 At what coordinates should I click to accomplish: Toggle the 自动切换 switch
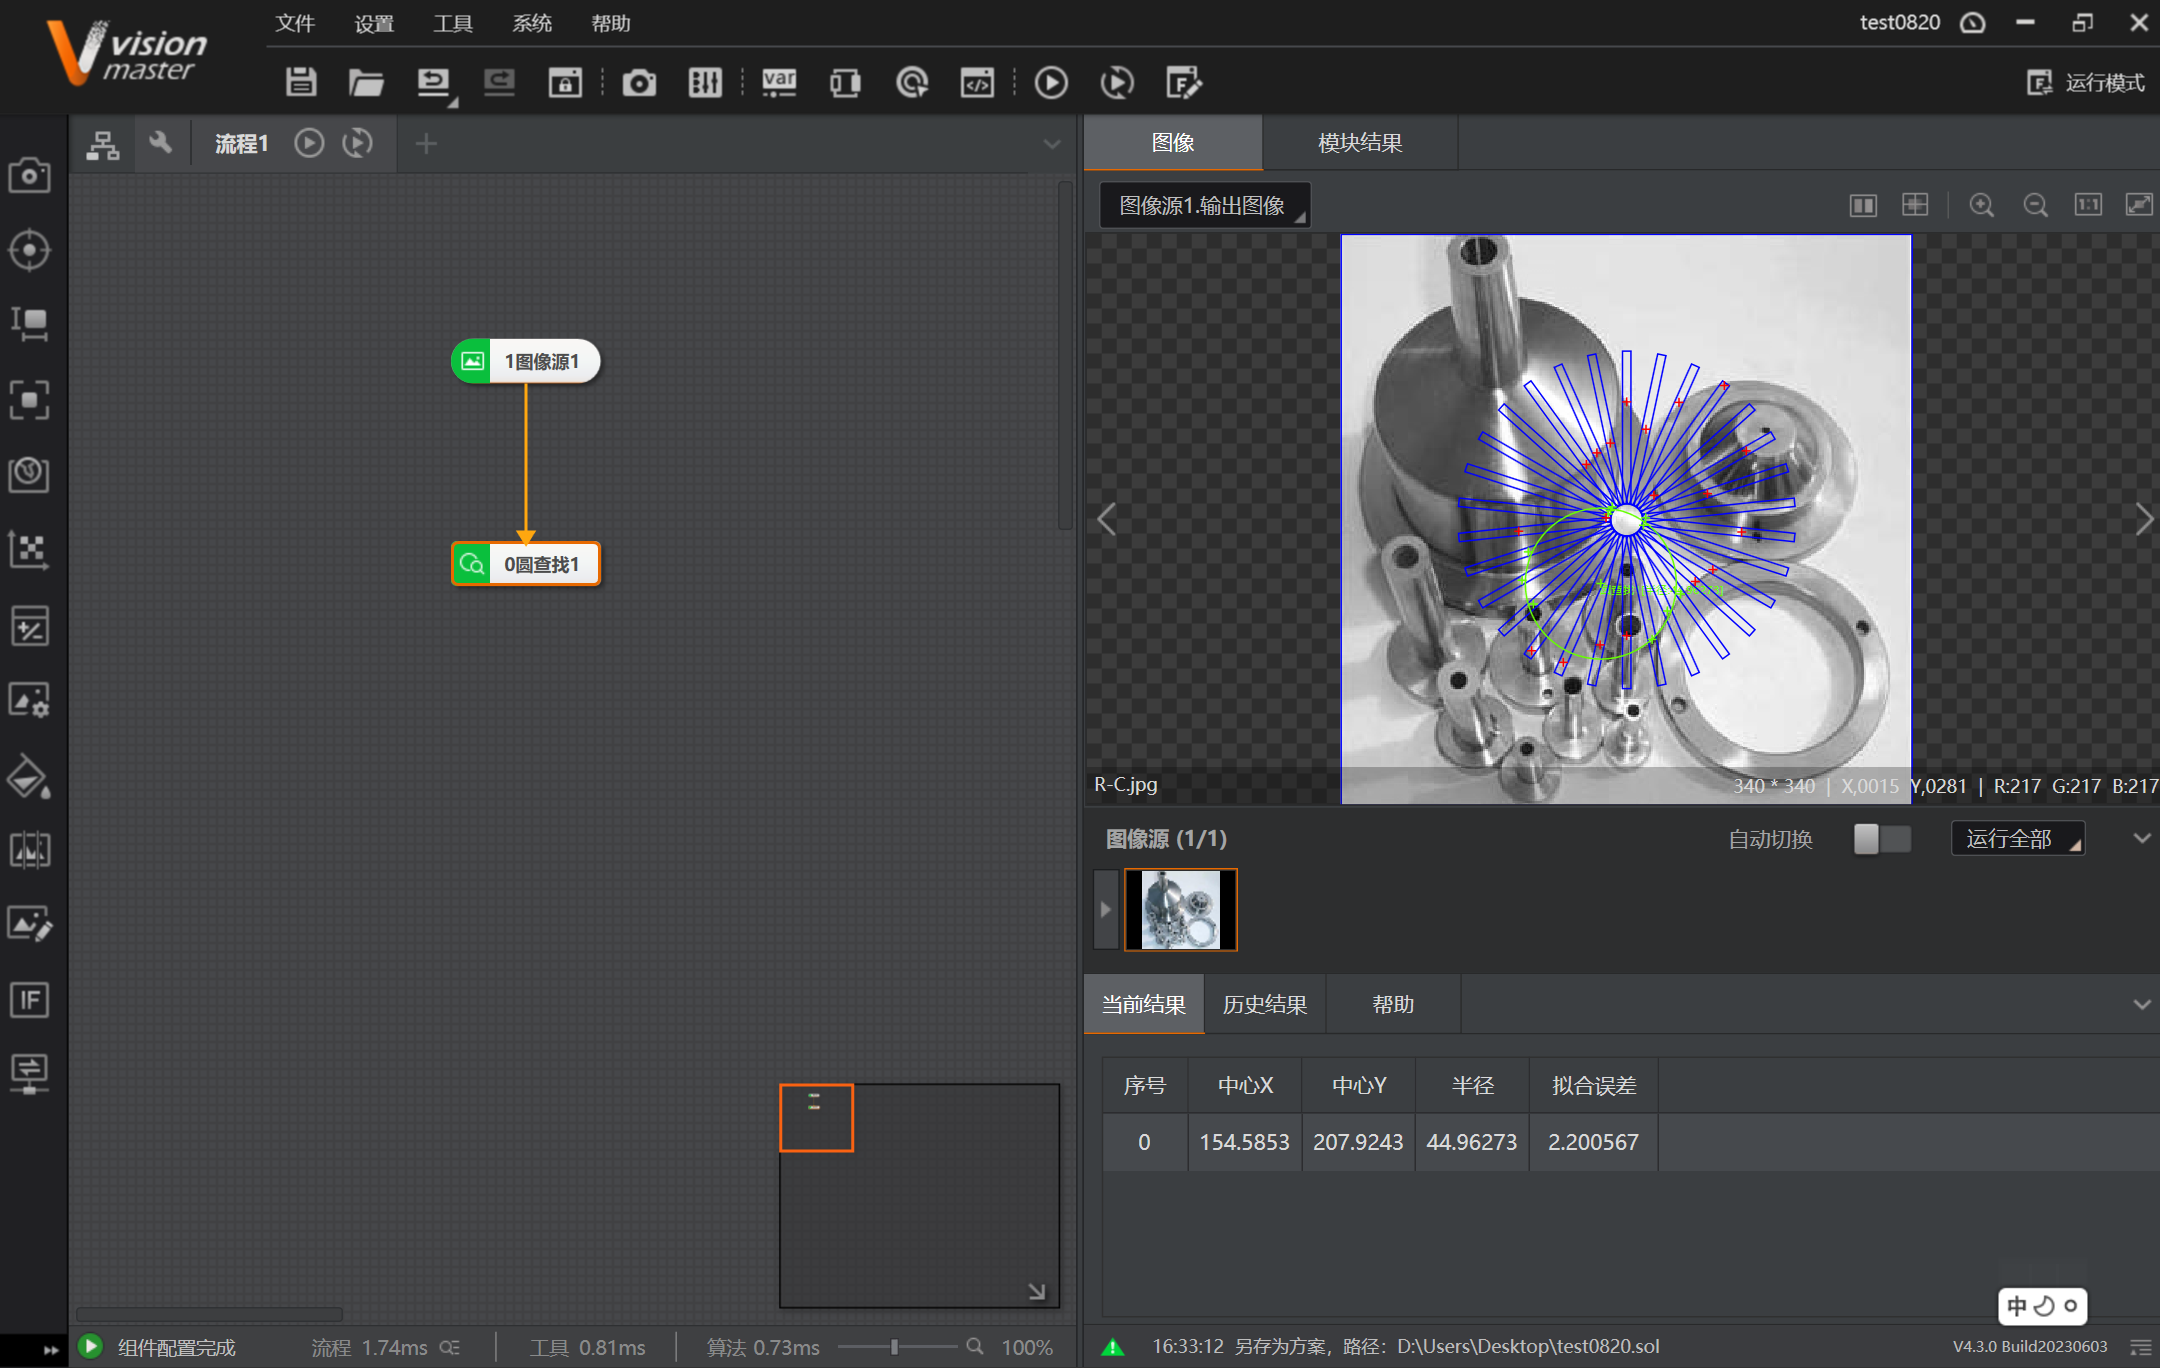(1882, 839)
